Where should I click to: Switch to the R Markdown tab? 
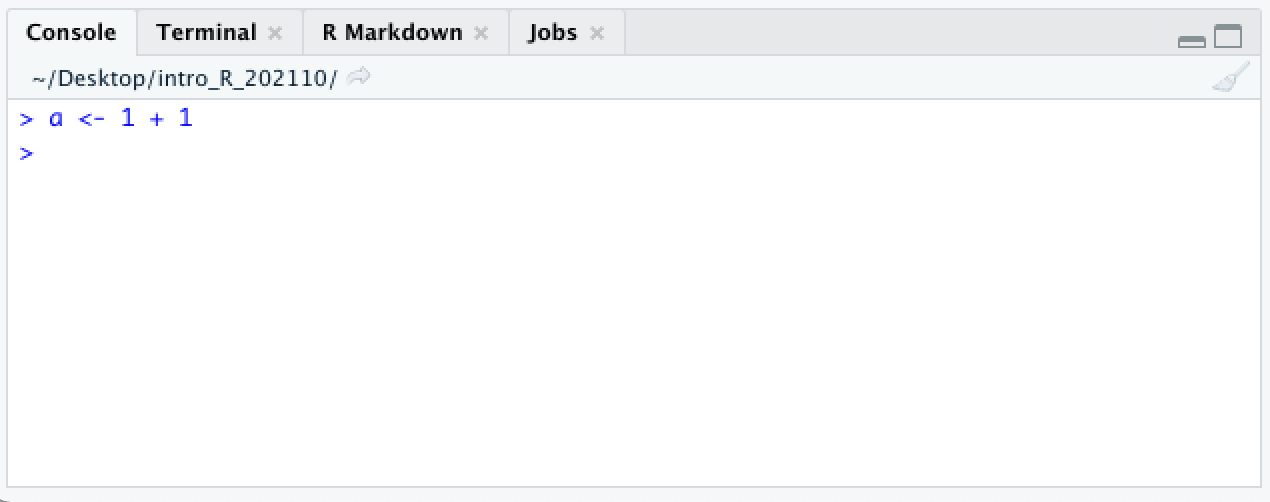pyautogui.click(x=392, y=32)
